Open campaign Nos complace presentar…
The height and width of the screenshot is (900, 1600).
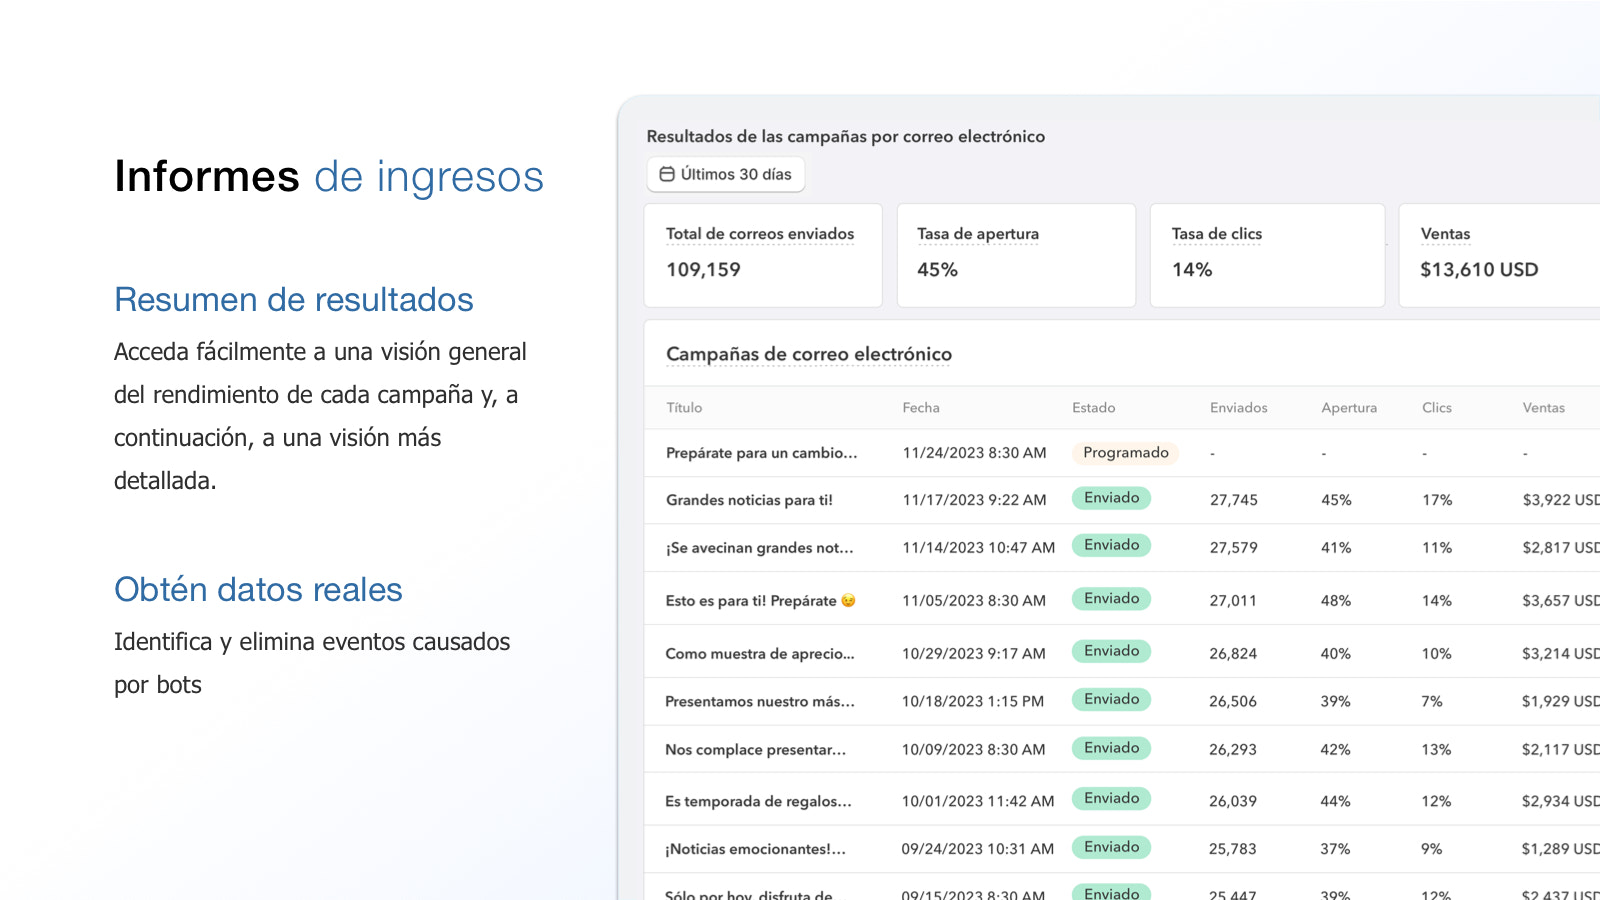[755, 750]
